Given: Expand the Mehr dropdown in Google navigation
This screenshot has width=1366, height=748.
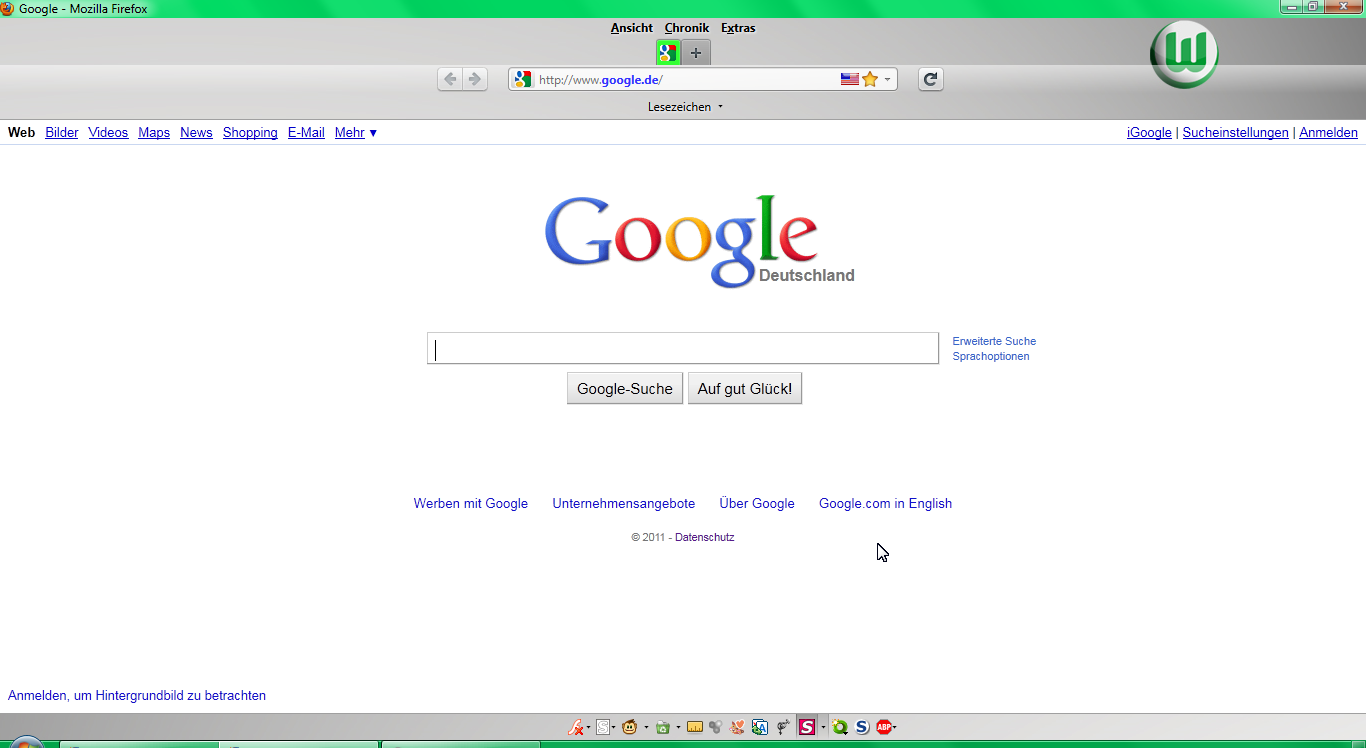Looking at the screenshot, I should pyautogui.click(x=356, y=133).
